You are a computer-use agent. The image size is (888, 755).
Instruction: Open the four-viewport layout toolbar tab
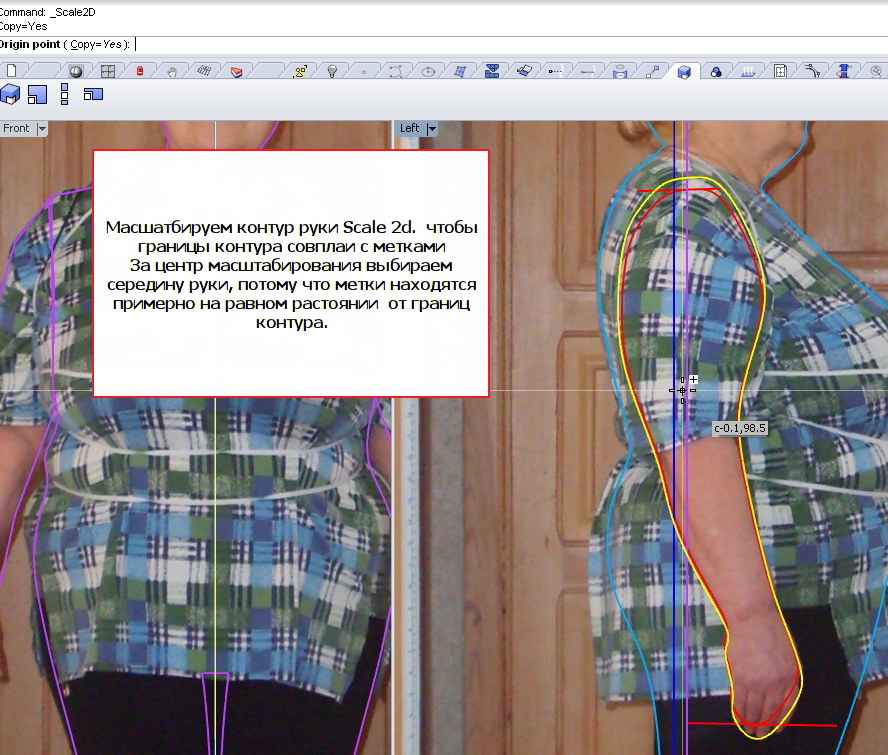[108, 71]
